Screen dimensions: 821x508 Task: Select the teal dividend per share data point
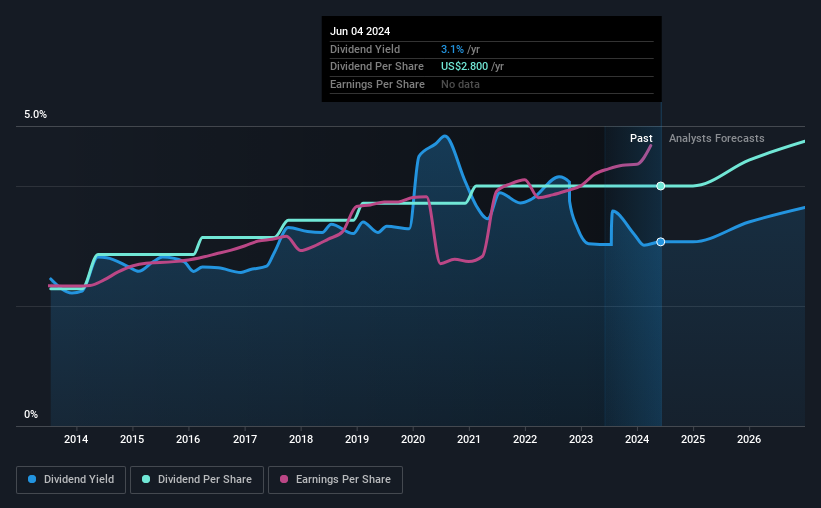tap(661, 186)
